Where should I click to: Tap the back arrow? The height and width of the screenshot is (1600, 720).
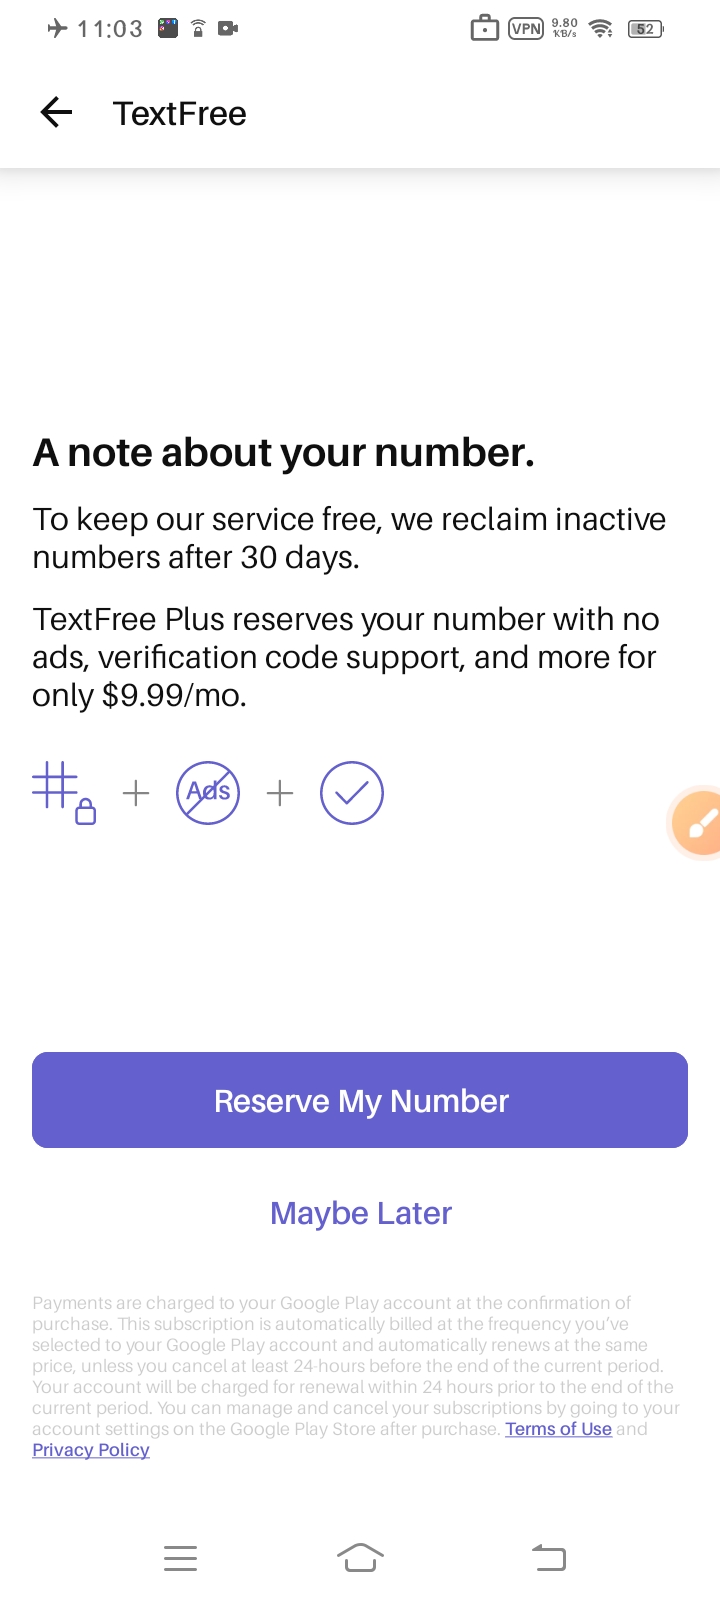57,113
